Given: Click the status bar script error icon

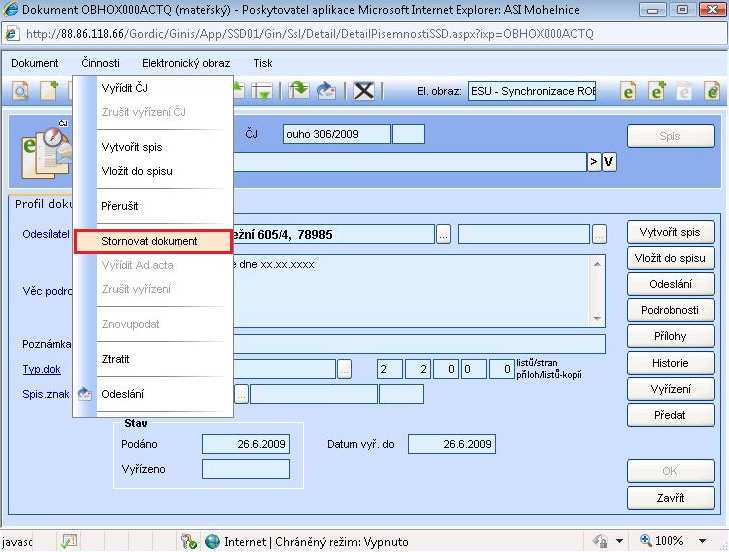Looking at the screenshot, I should pos(69,541).
